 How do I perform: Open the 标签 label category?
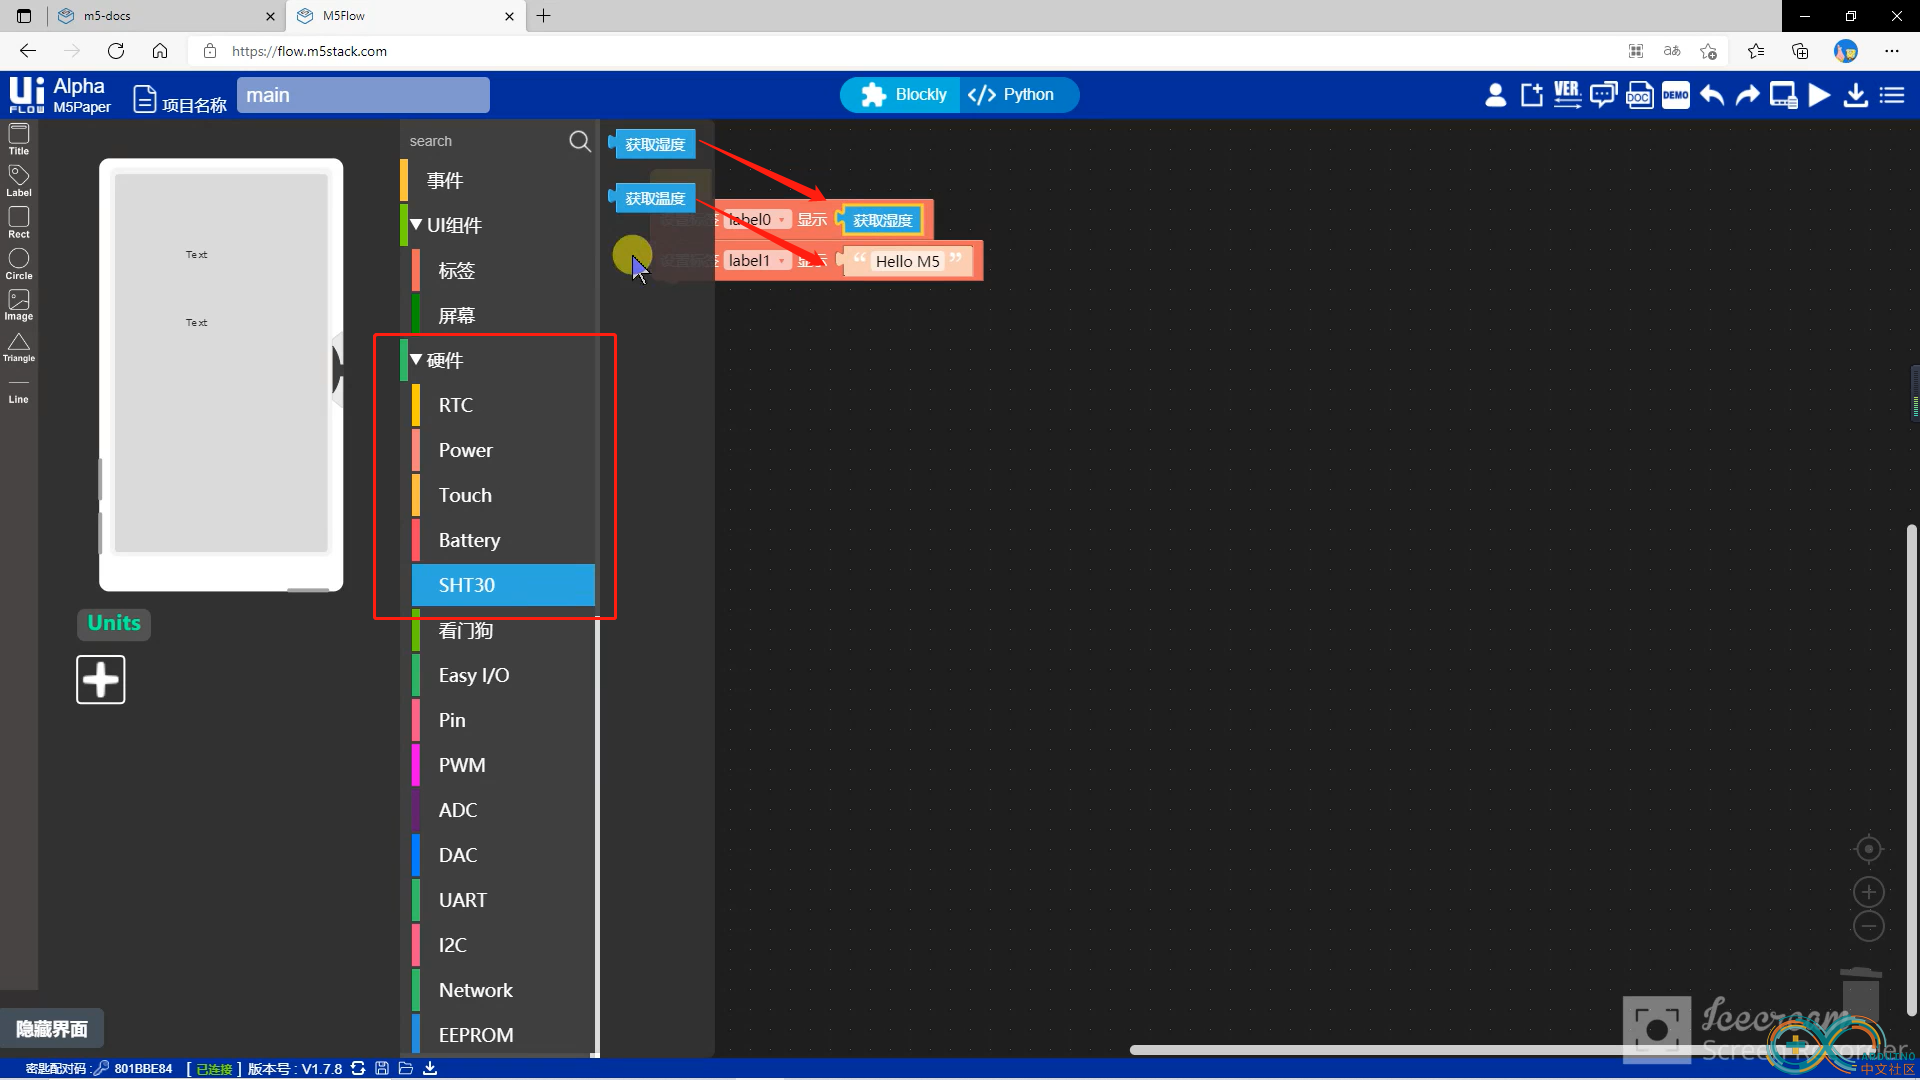(x=504, y=270)
